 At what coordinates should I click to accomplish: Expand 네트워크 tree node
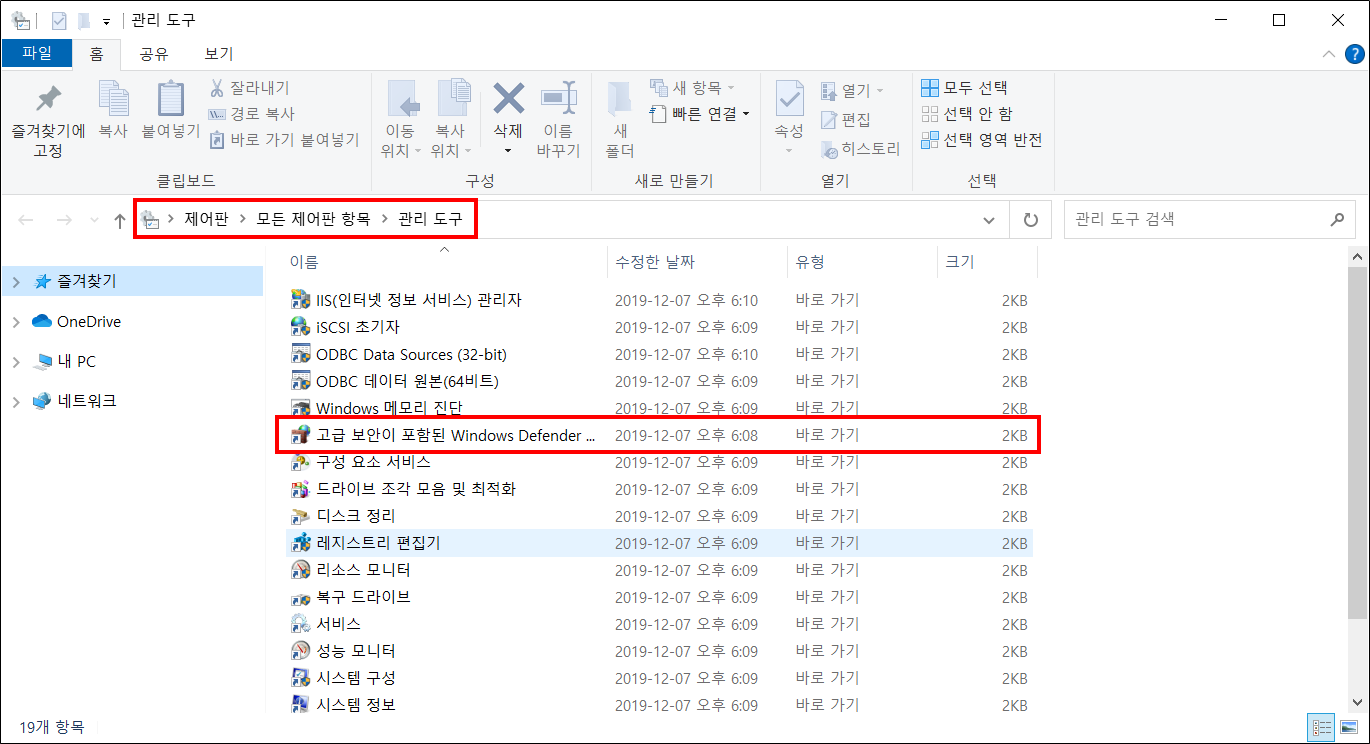point(16,402)
